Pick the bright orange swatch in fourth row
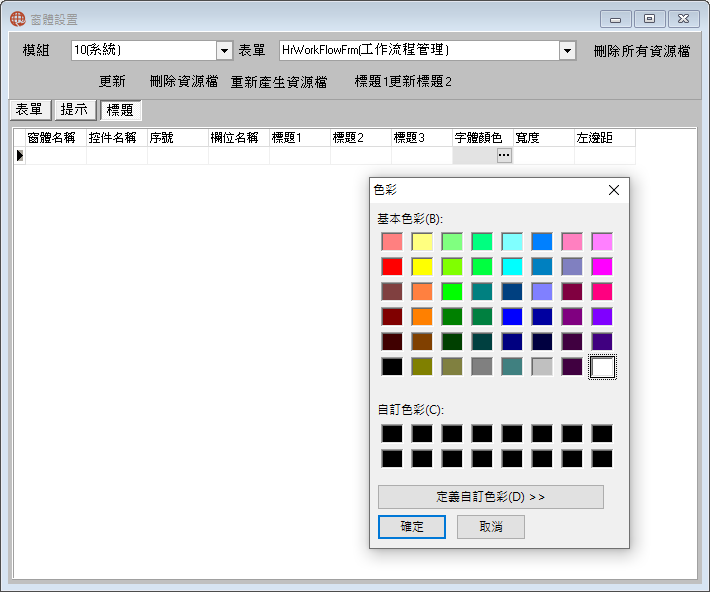This screenshot has height=592, width=710. [x=422, y=317]
